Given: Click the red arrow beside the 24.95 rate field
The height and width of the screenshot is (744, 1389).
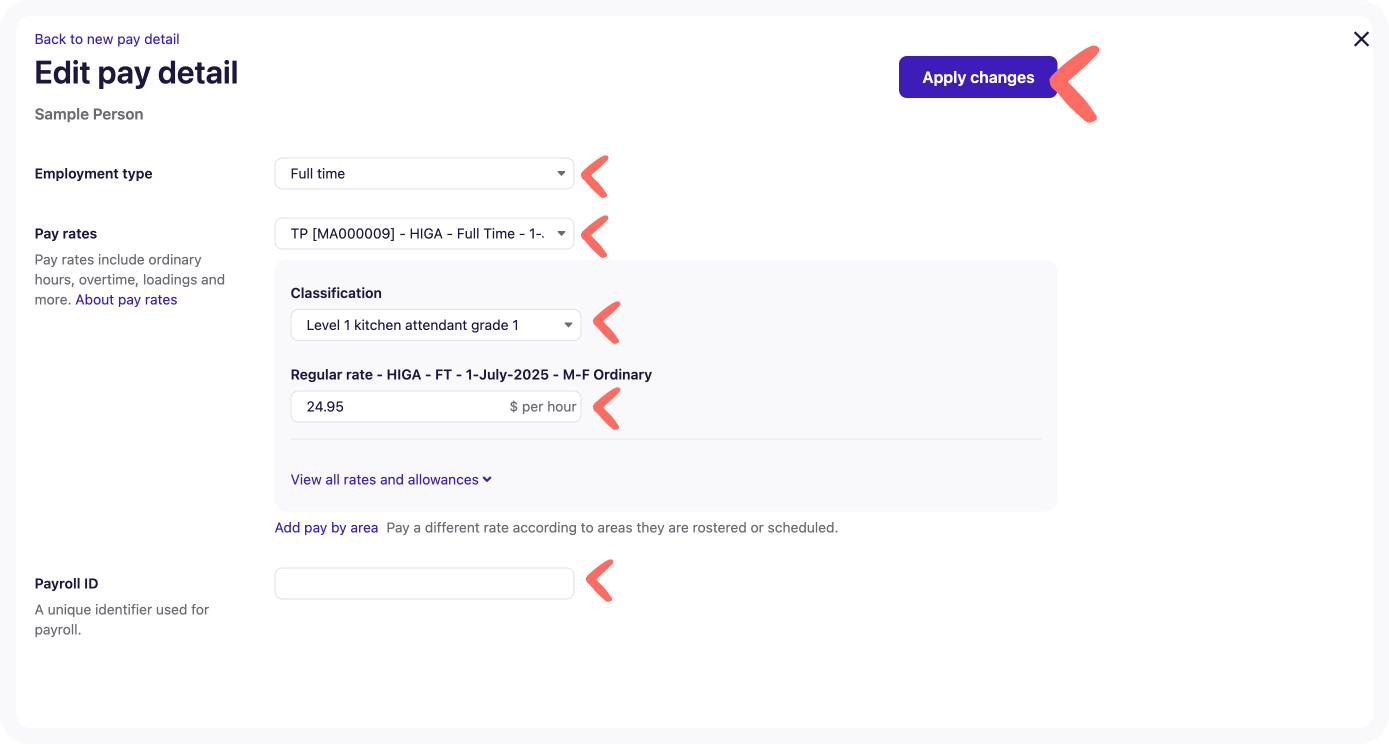Looking at the screenshot, I should point(606,408).
